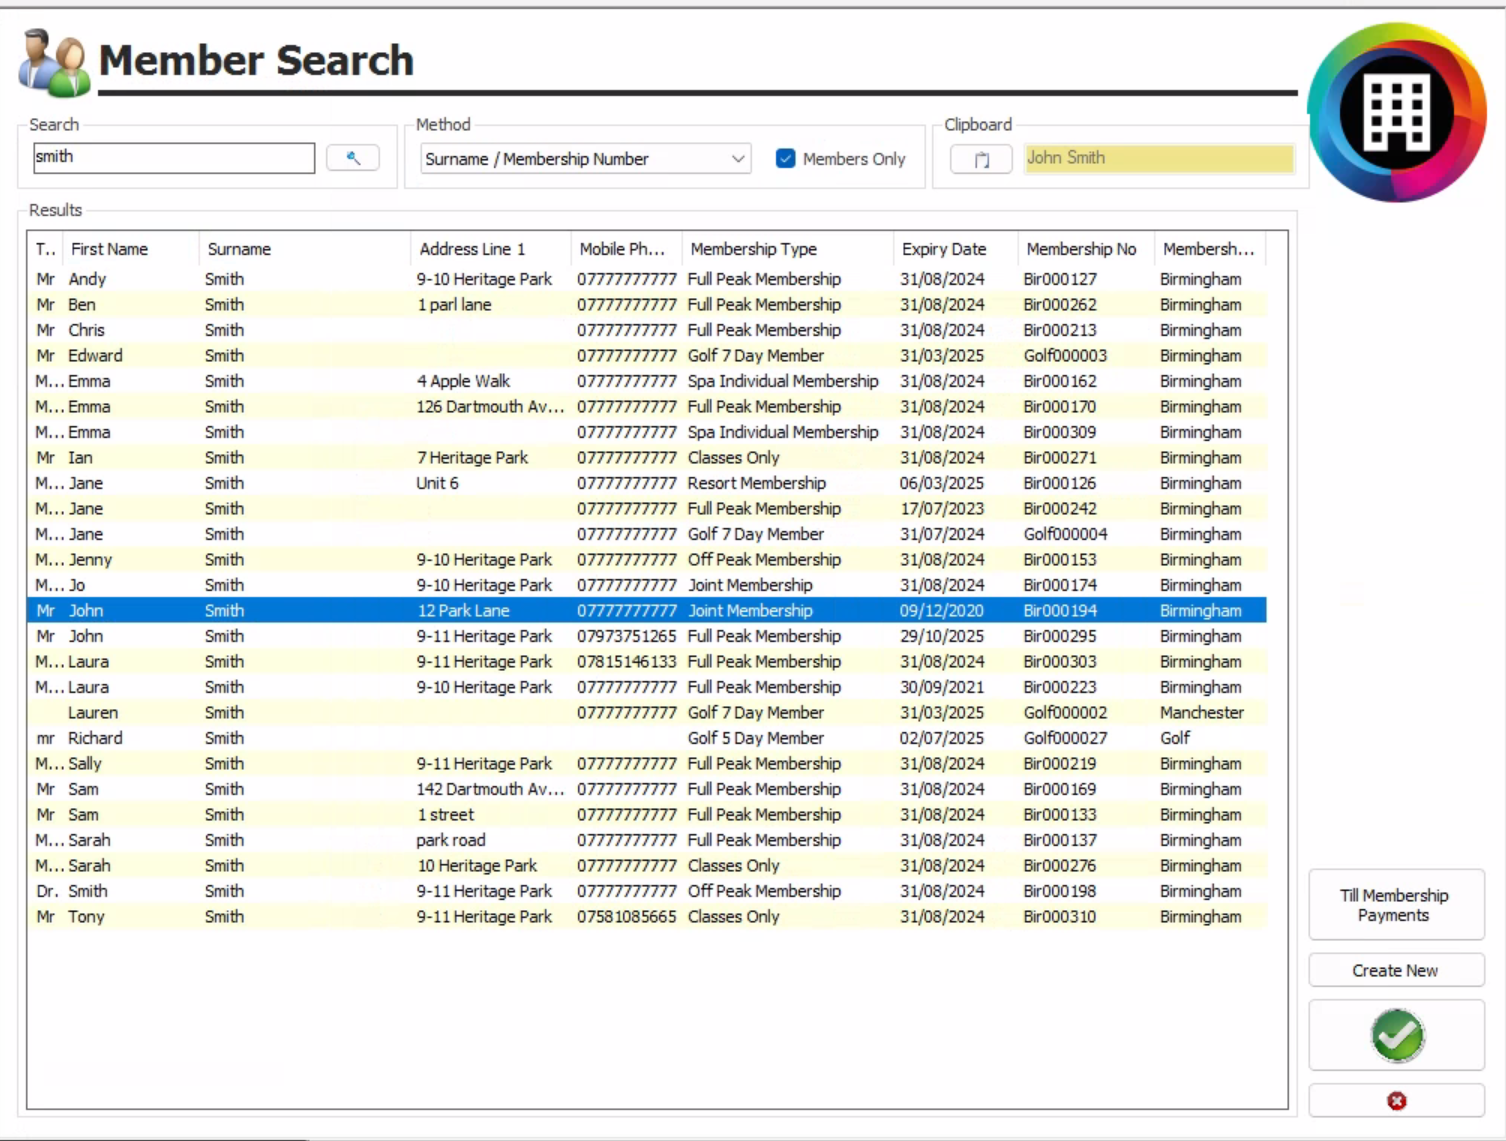Image resolution: width=1506 pixels, height=1141 pixels.
Task: Select the Dr. Smith Smith row
Action: coord(647,891)
